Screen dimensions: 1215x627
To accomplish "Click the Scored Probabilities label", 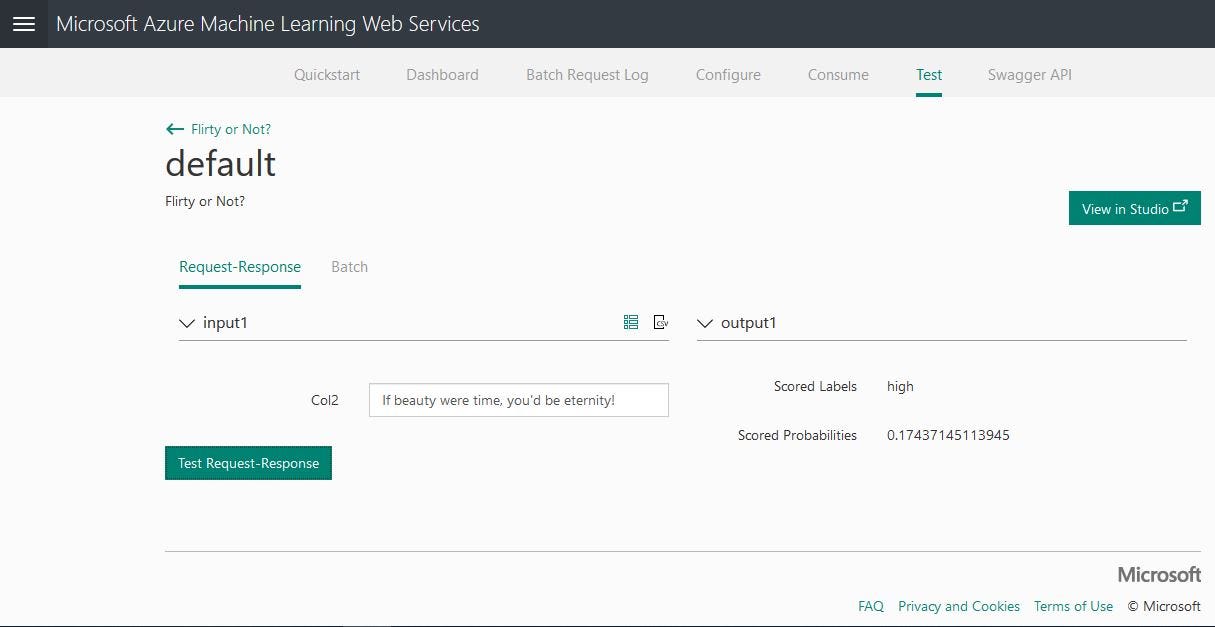I will (x=797, y=435).
